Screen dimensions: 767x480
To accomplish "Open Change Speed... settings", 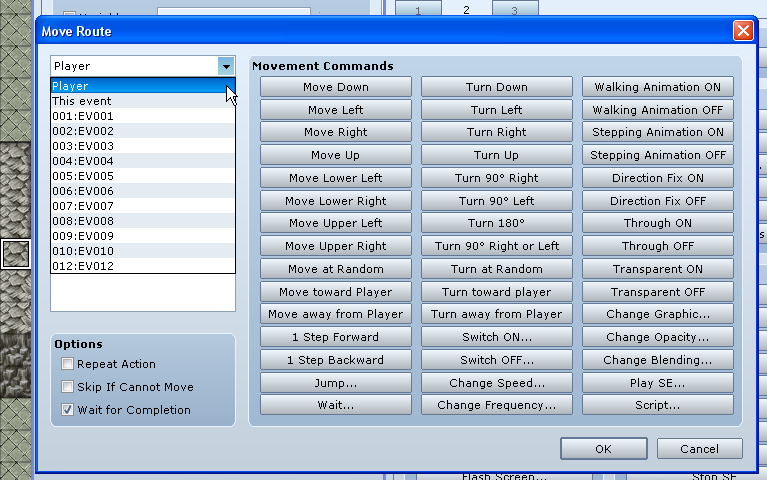I will [x=497, y=383].
